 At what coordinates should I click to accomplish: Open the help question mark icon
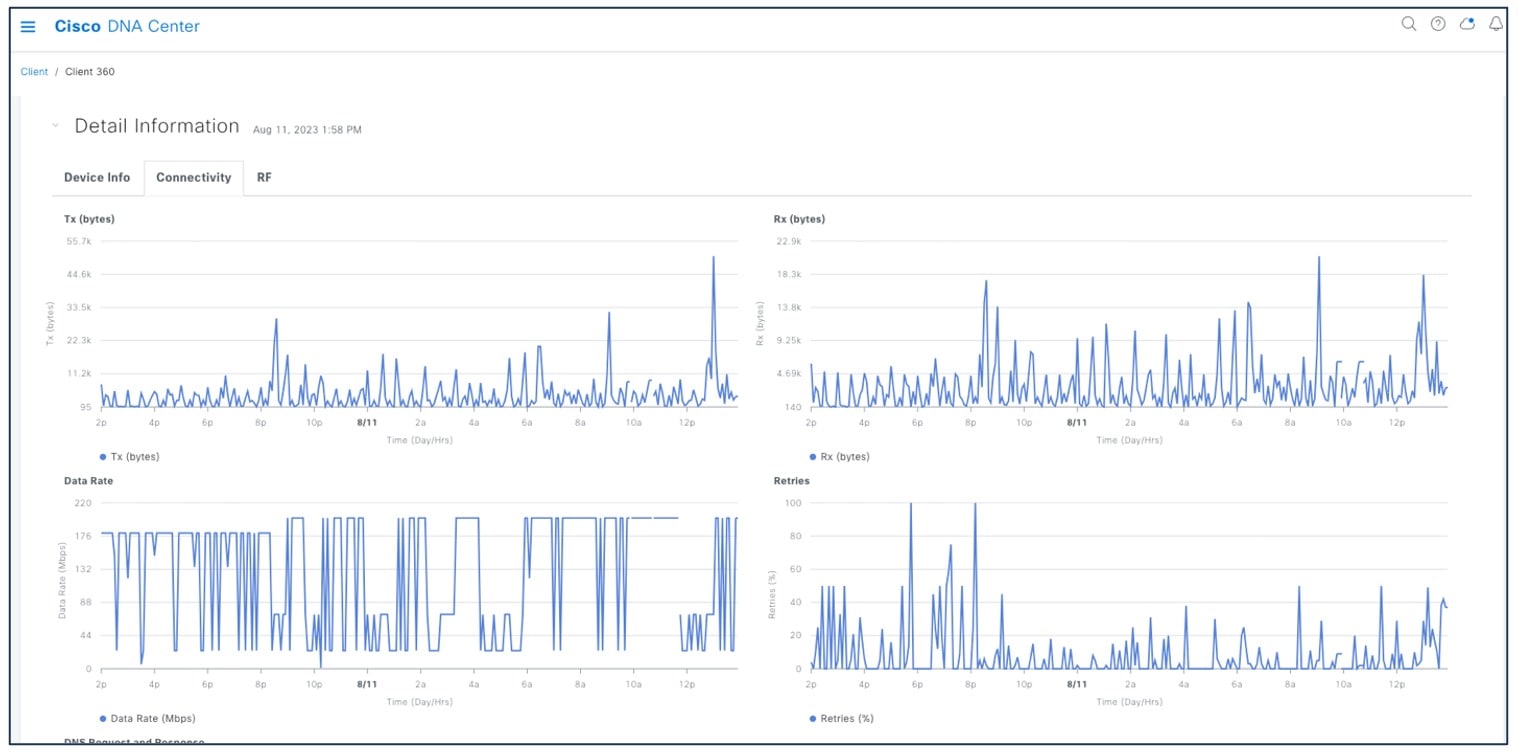pyautogui.click(x=1438, y=24)
